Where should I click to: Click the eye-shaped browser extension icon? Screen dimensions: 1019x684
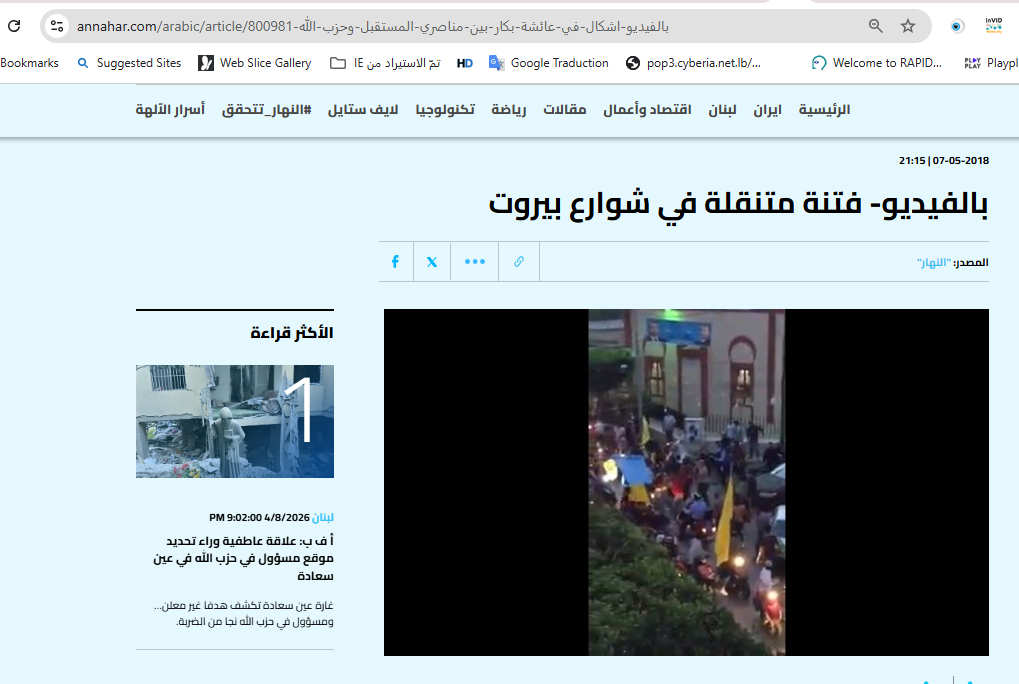pyautogui.click(x=956, y=25)
